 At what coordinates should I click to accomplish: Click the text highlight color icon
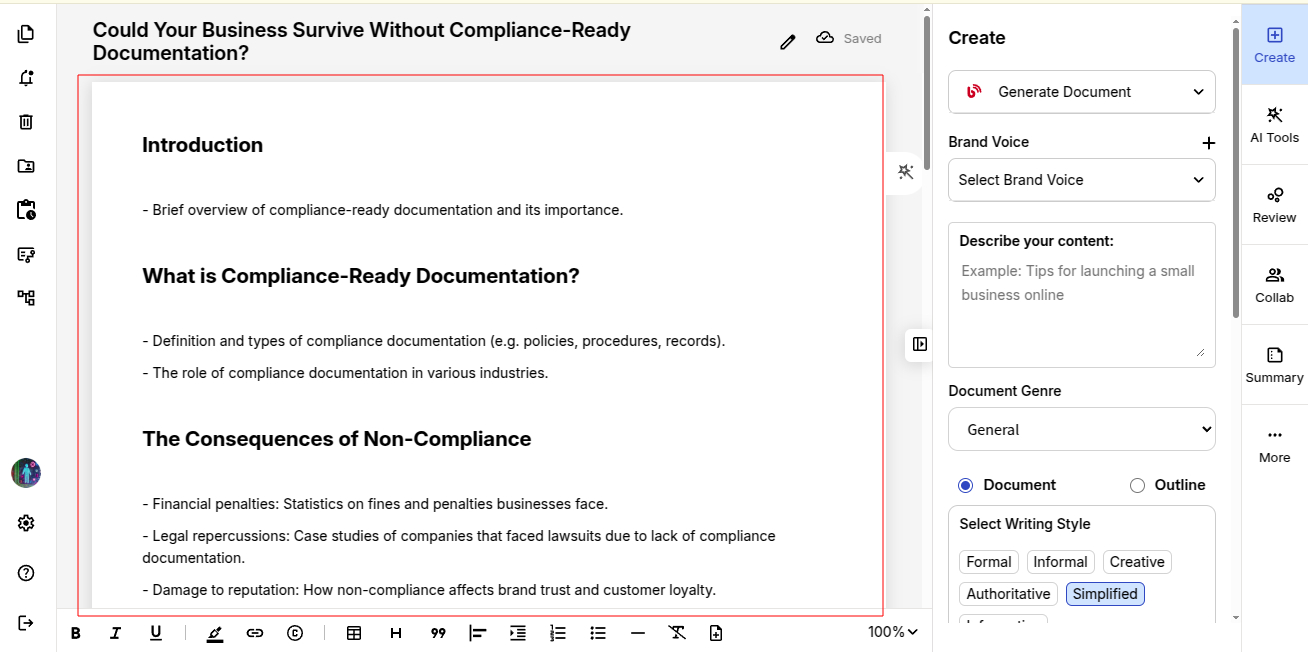[215, 633]
